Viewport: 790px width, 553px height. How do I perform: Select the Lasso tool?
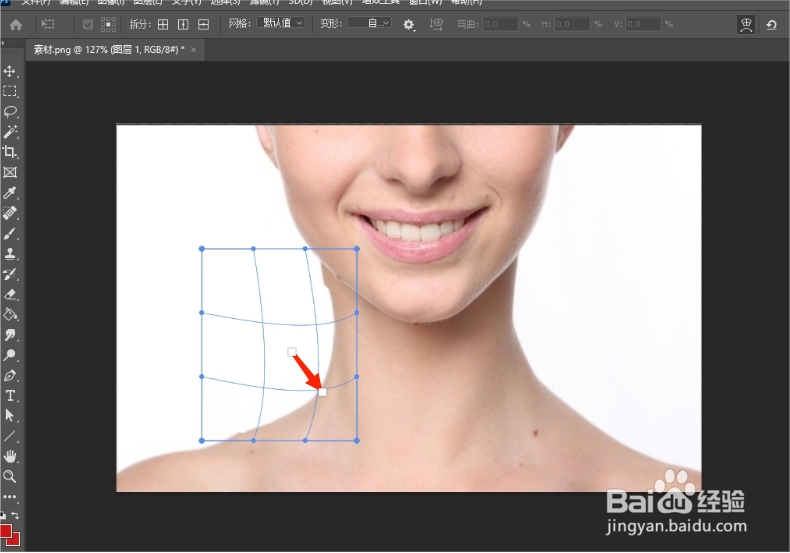click(10, 111)
